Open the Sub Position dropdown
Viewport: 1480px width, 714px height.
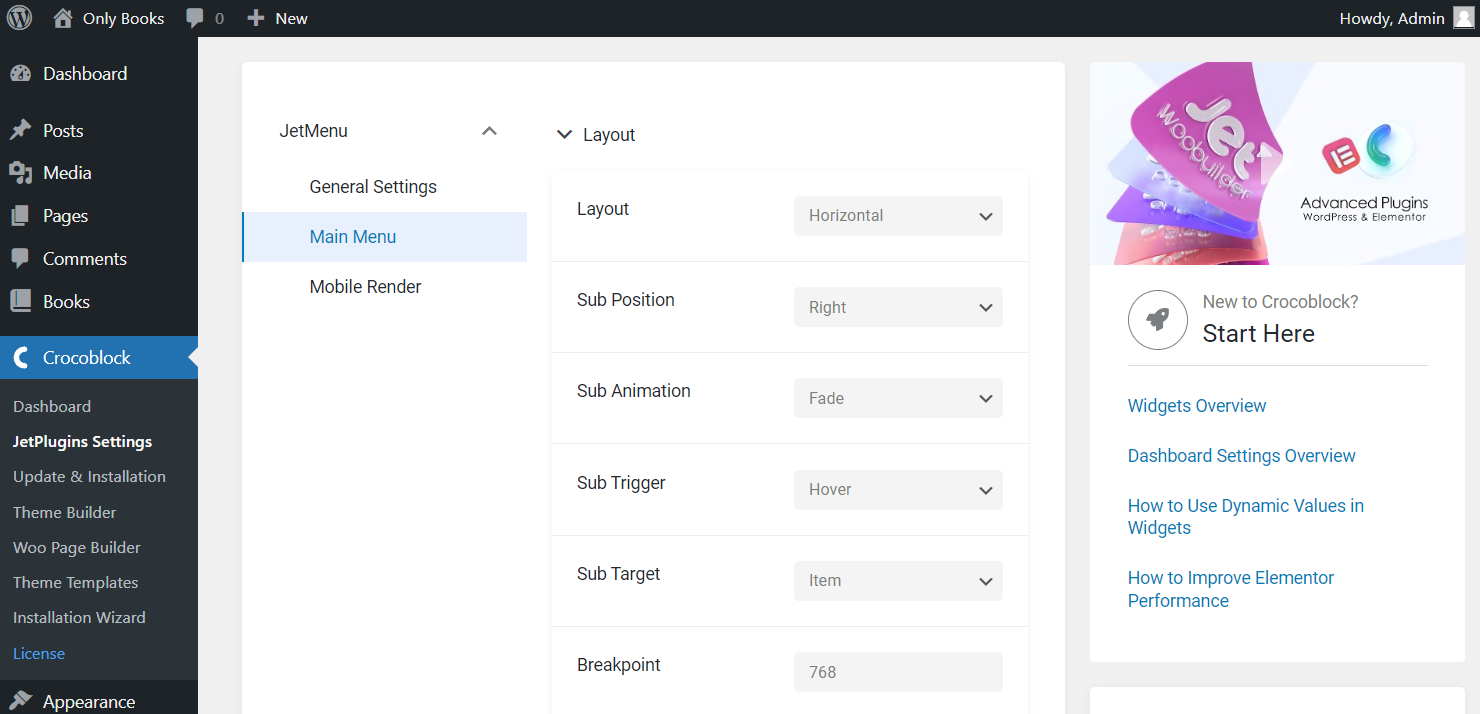[x=898, y=307]
